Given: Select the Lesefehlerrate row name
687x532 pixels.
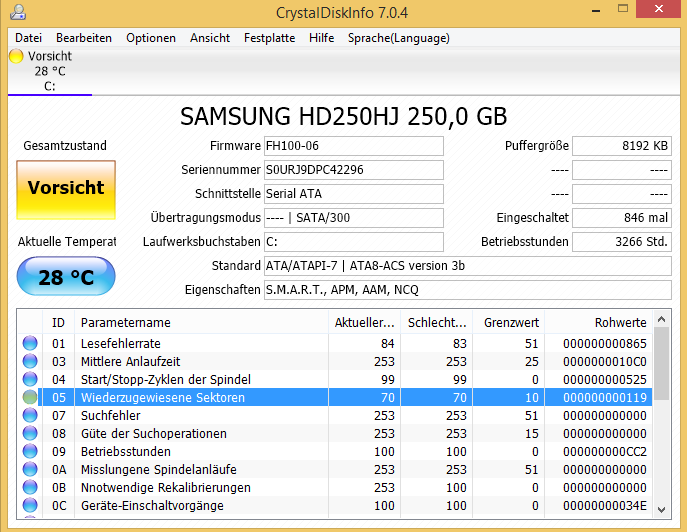Looking at the screenshot, I should (x=120, y=344).
